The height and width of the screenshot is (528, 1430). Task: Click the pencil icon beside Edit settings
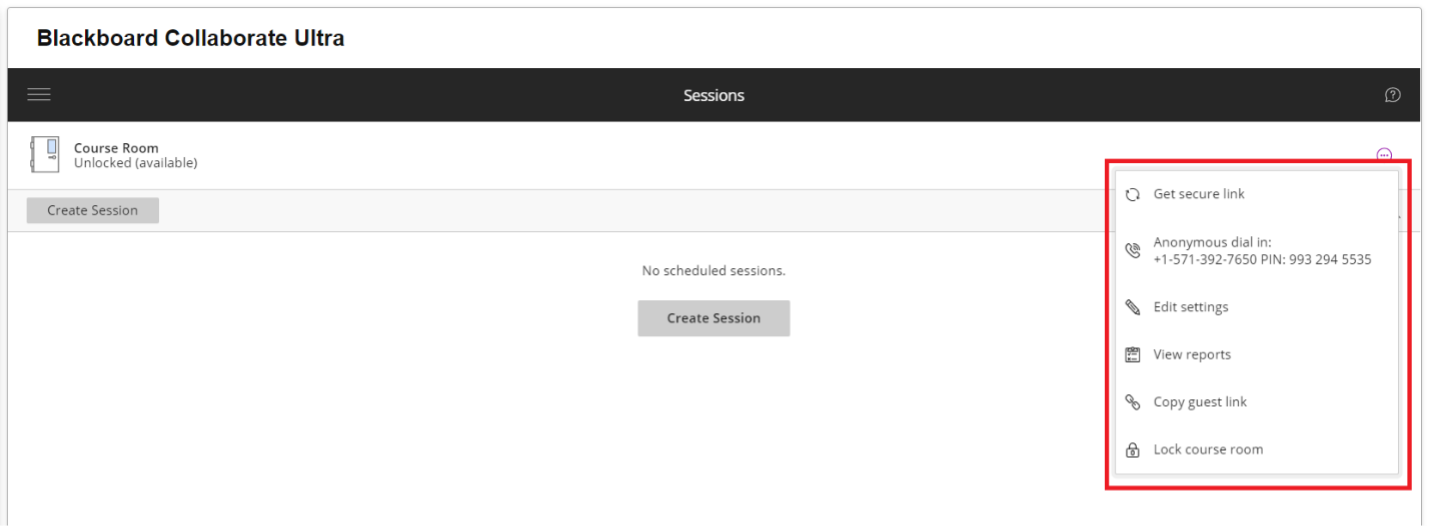pos(1133,307)
